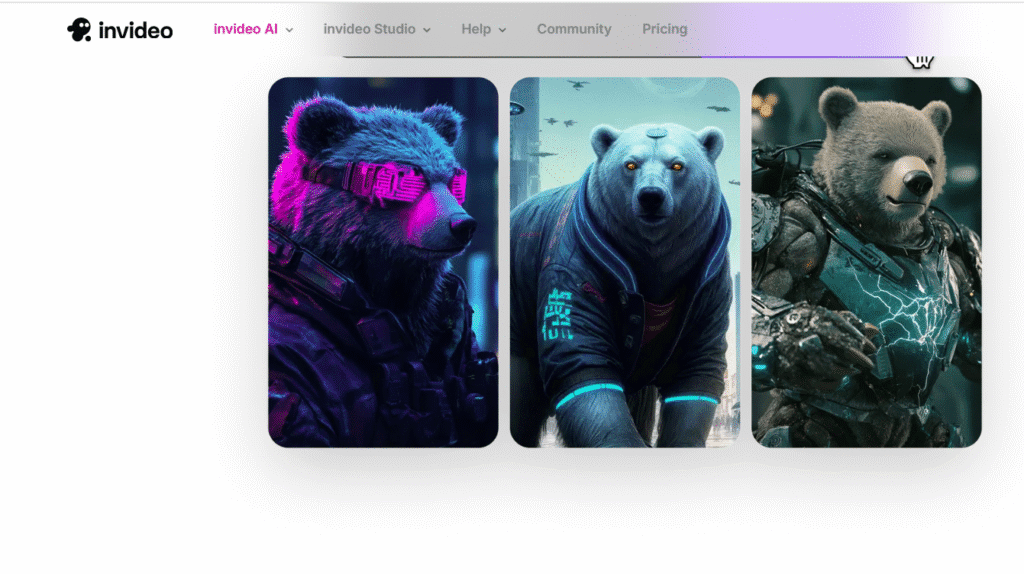Click the dark bar below the navigation

point(520,56)
